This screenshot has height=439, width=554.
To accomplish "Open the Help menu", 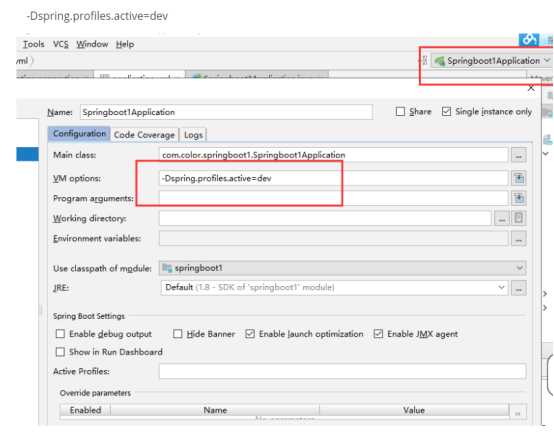I will 125,44.
